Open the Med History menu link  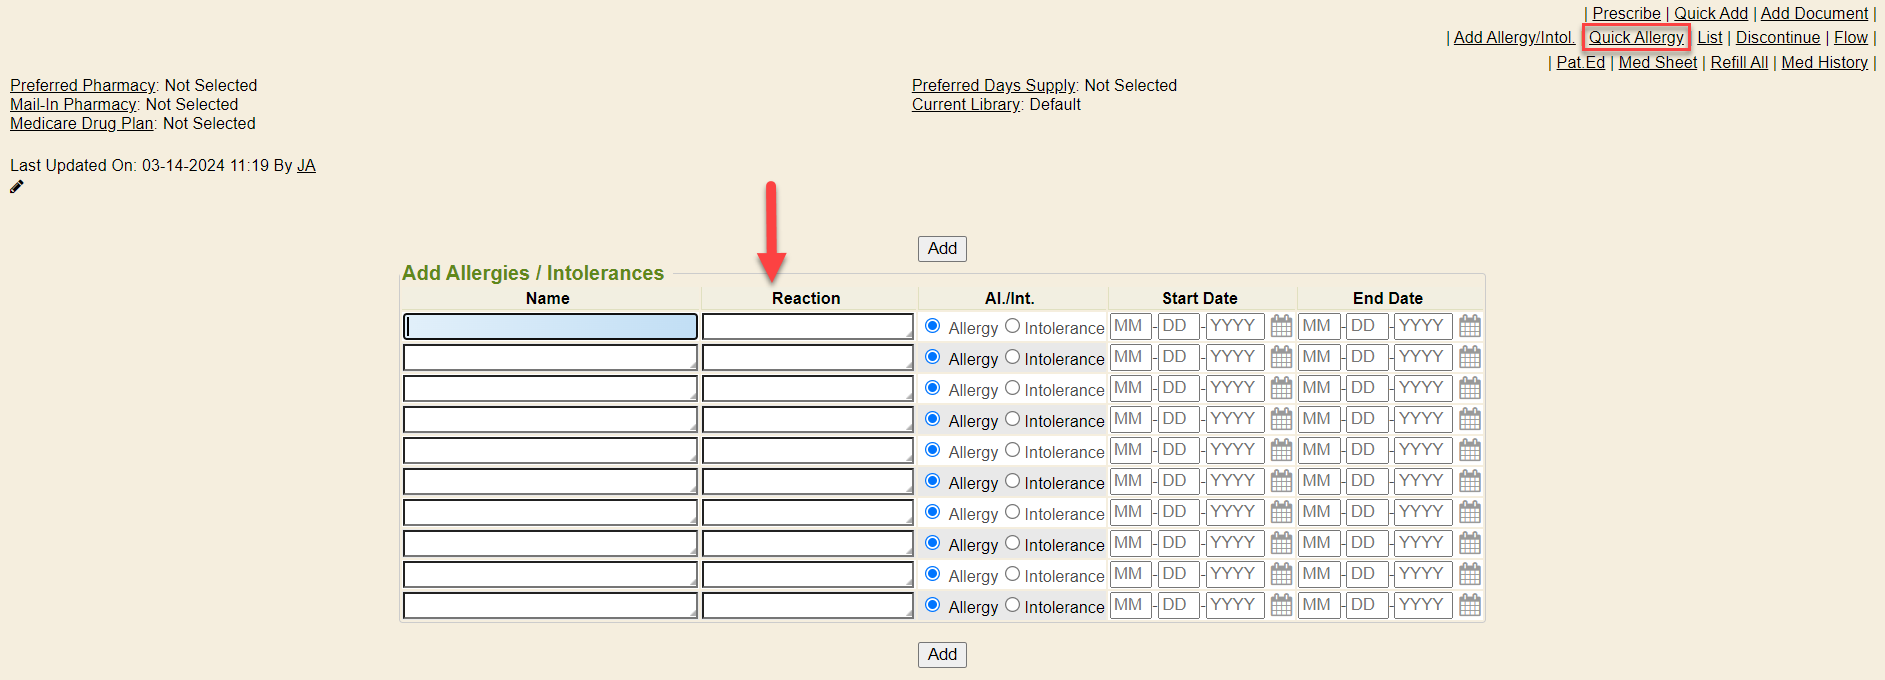(1824, 63)
